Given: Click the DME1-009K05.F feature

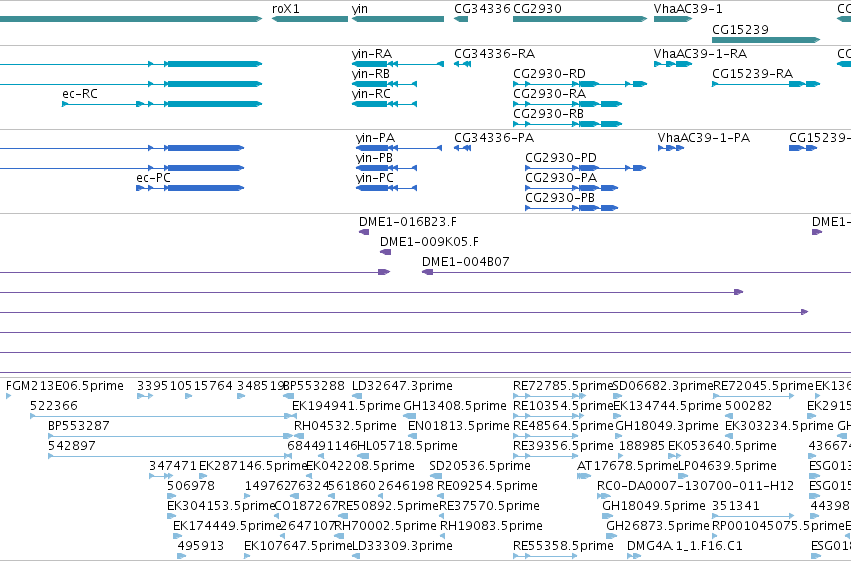Looking at the screenshot, I should 385,252.
